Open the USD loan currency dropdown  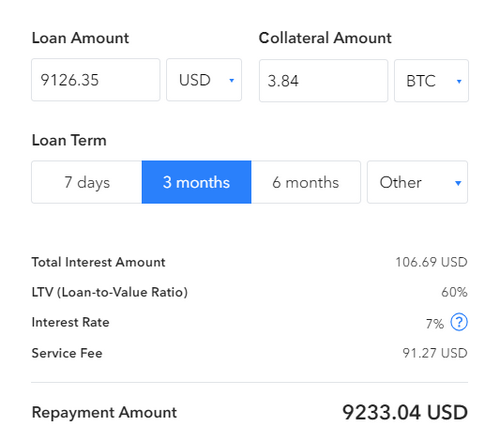click(x=204, y=80)
